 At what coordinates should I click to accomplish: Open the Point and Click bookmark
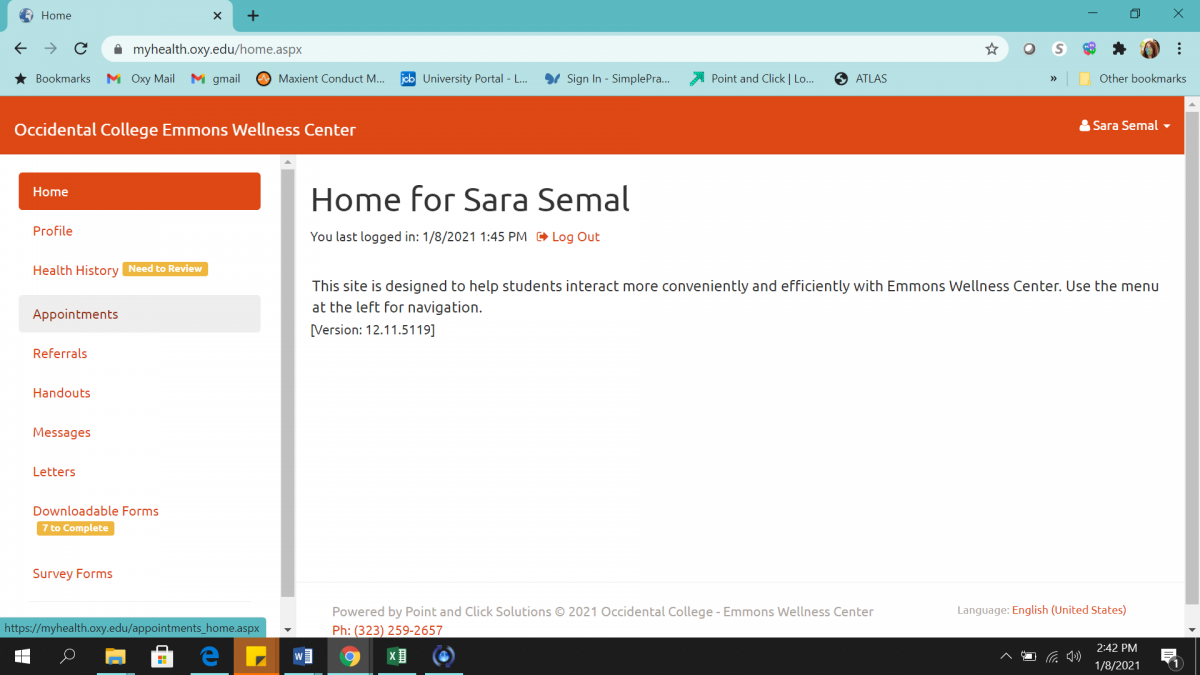click(x=752, y=78)
